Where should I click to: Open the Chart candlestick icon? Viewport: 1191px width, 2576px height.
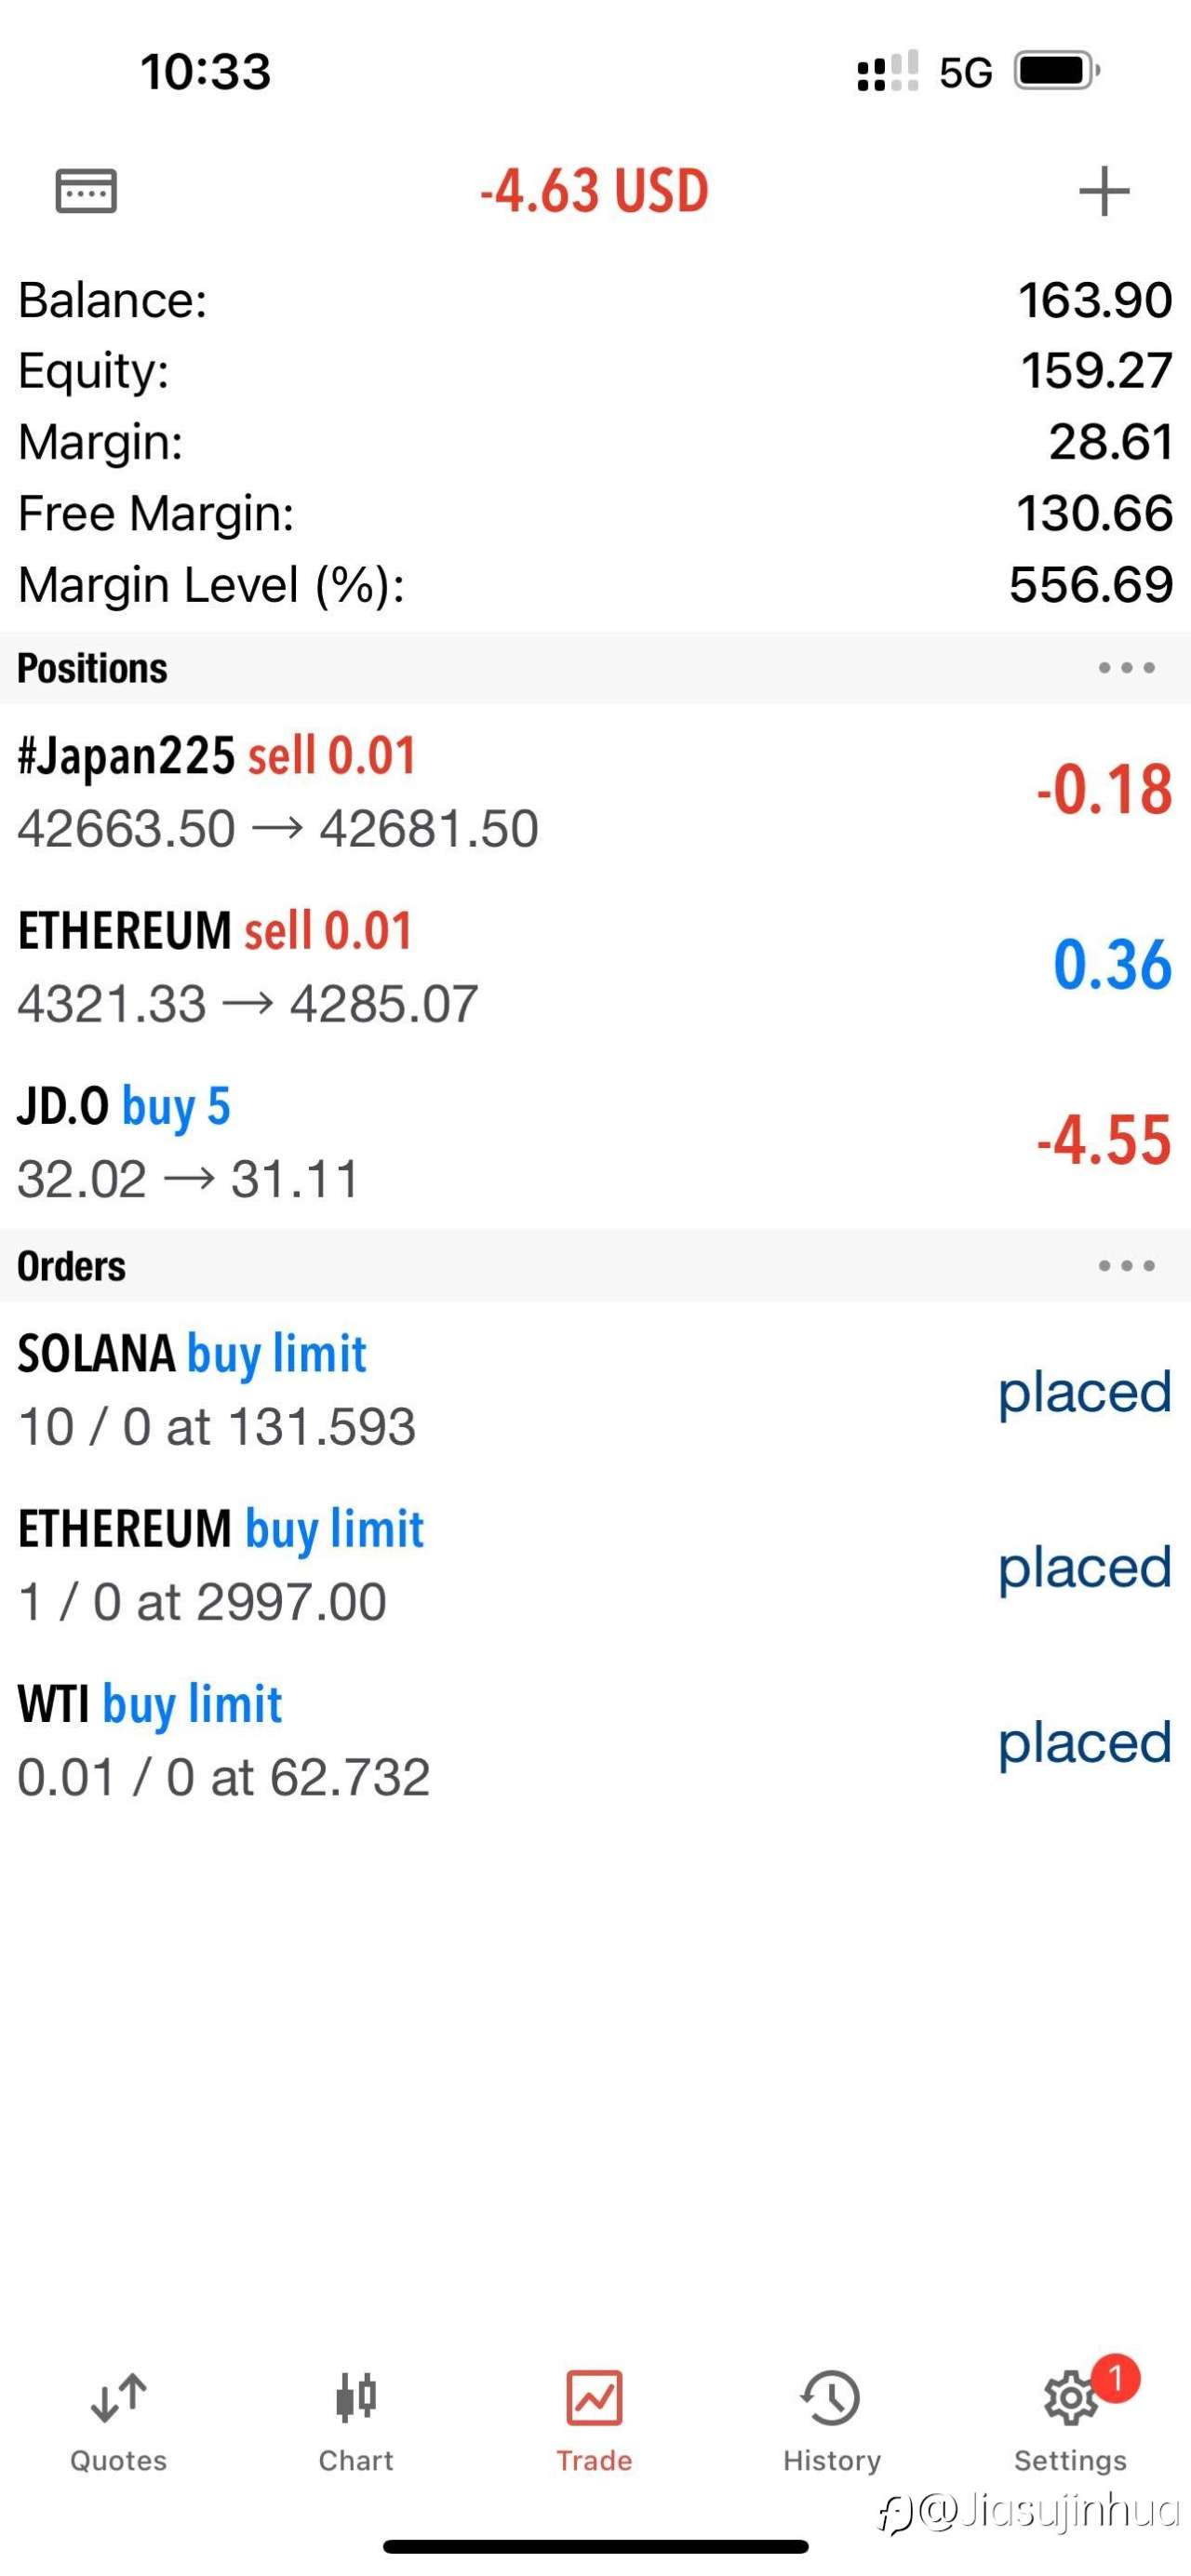[356, 2397]
